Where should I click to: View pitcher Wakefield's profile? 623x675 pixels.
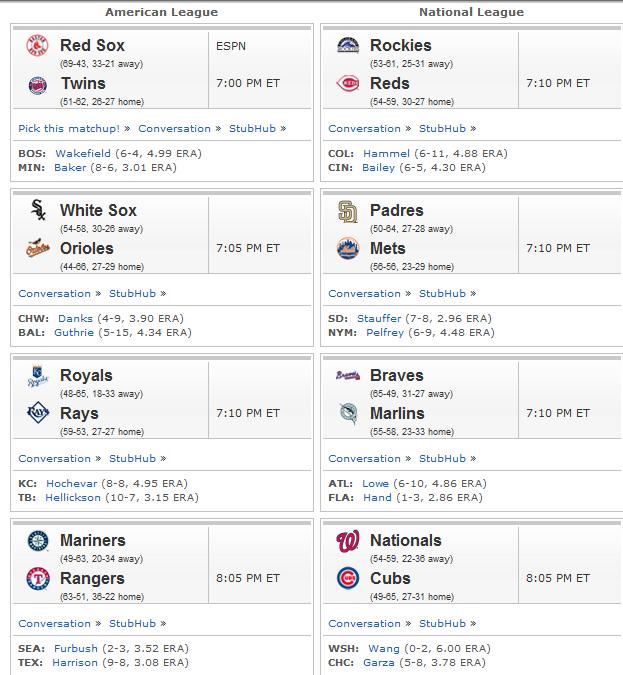(x=83, y=153)
